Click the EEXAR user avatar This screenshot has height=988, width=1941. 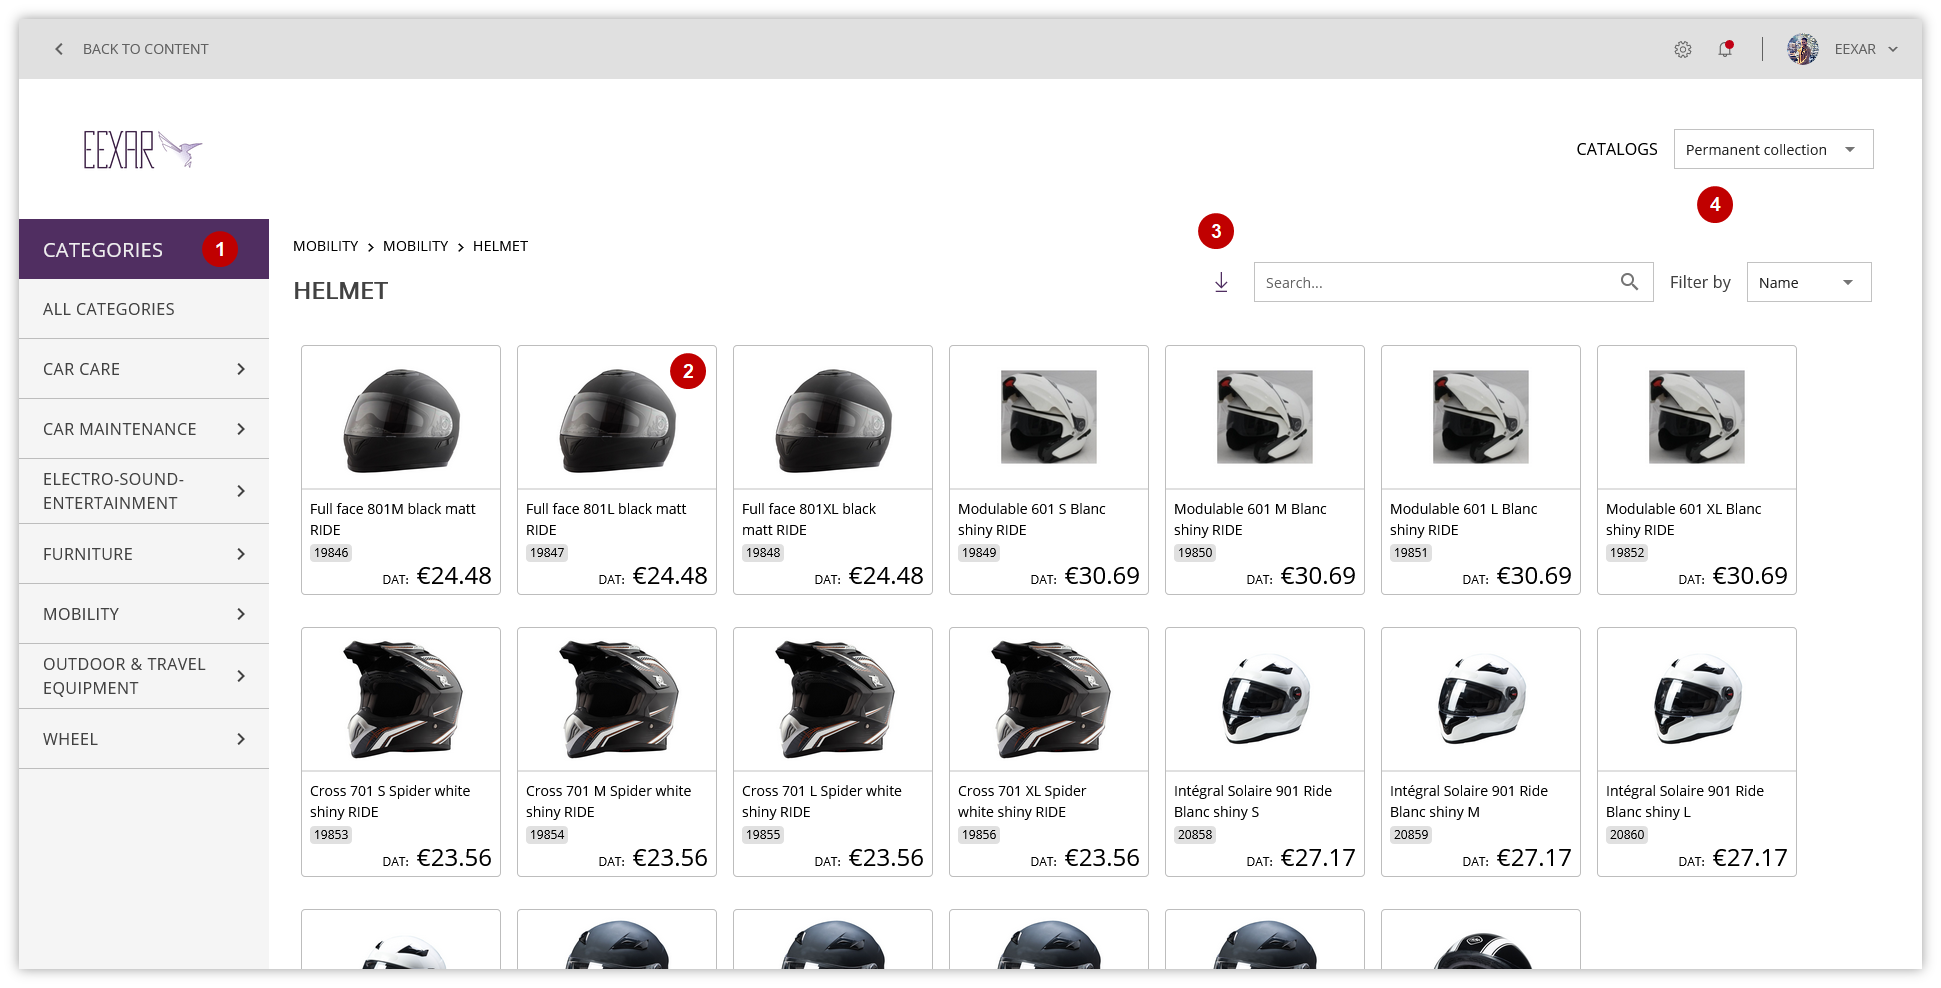(1803, 49)
